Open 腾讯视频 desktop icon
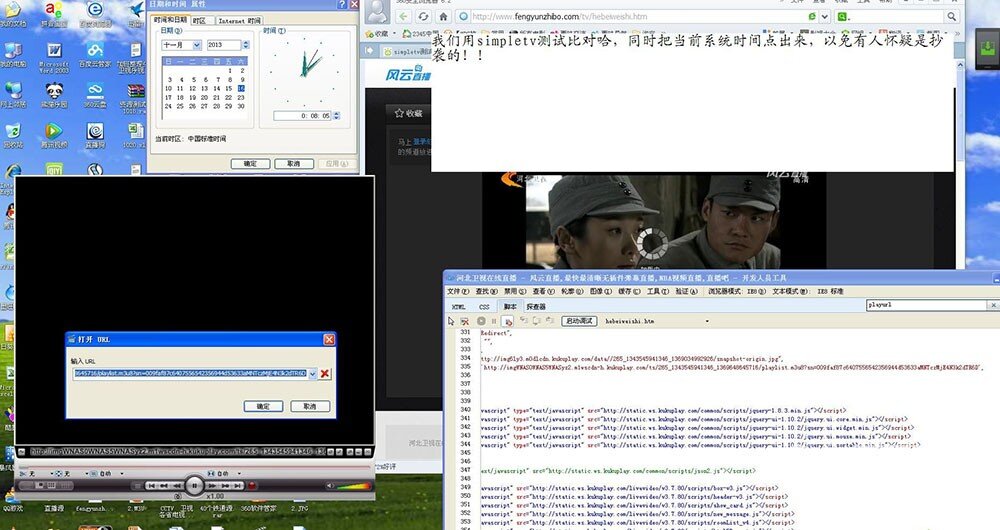The height and width of the screenshot is (530, 1000). (x=54, y=135)
